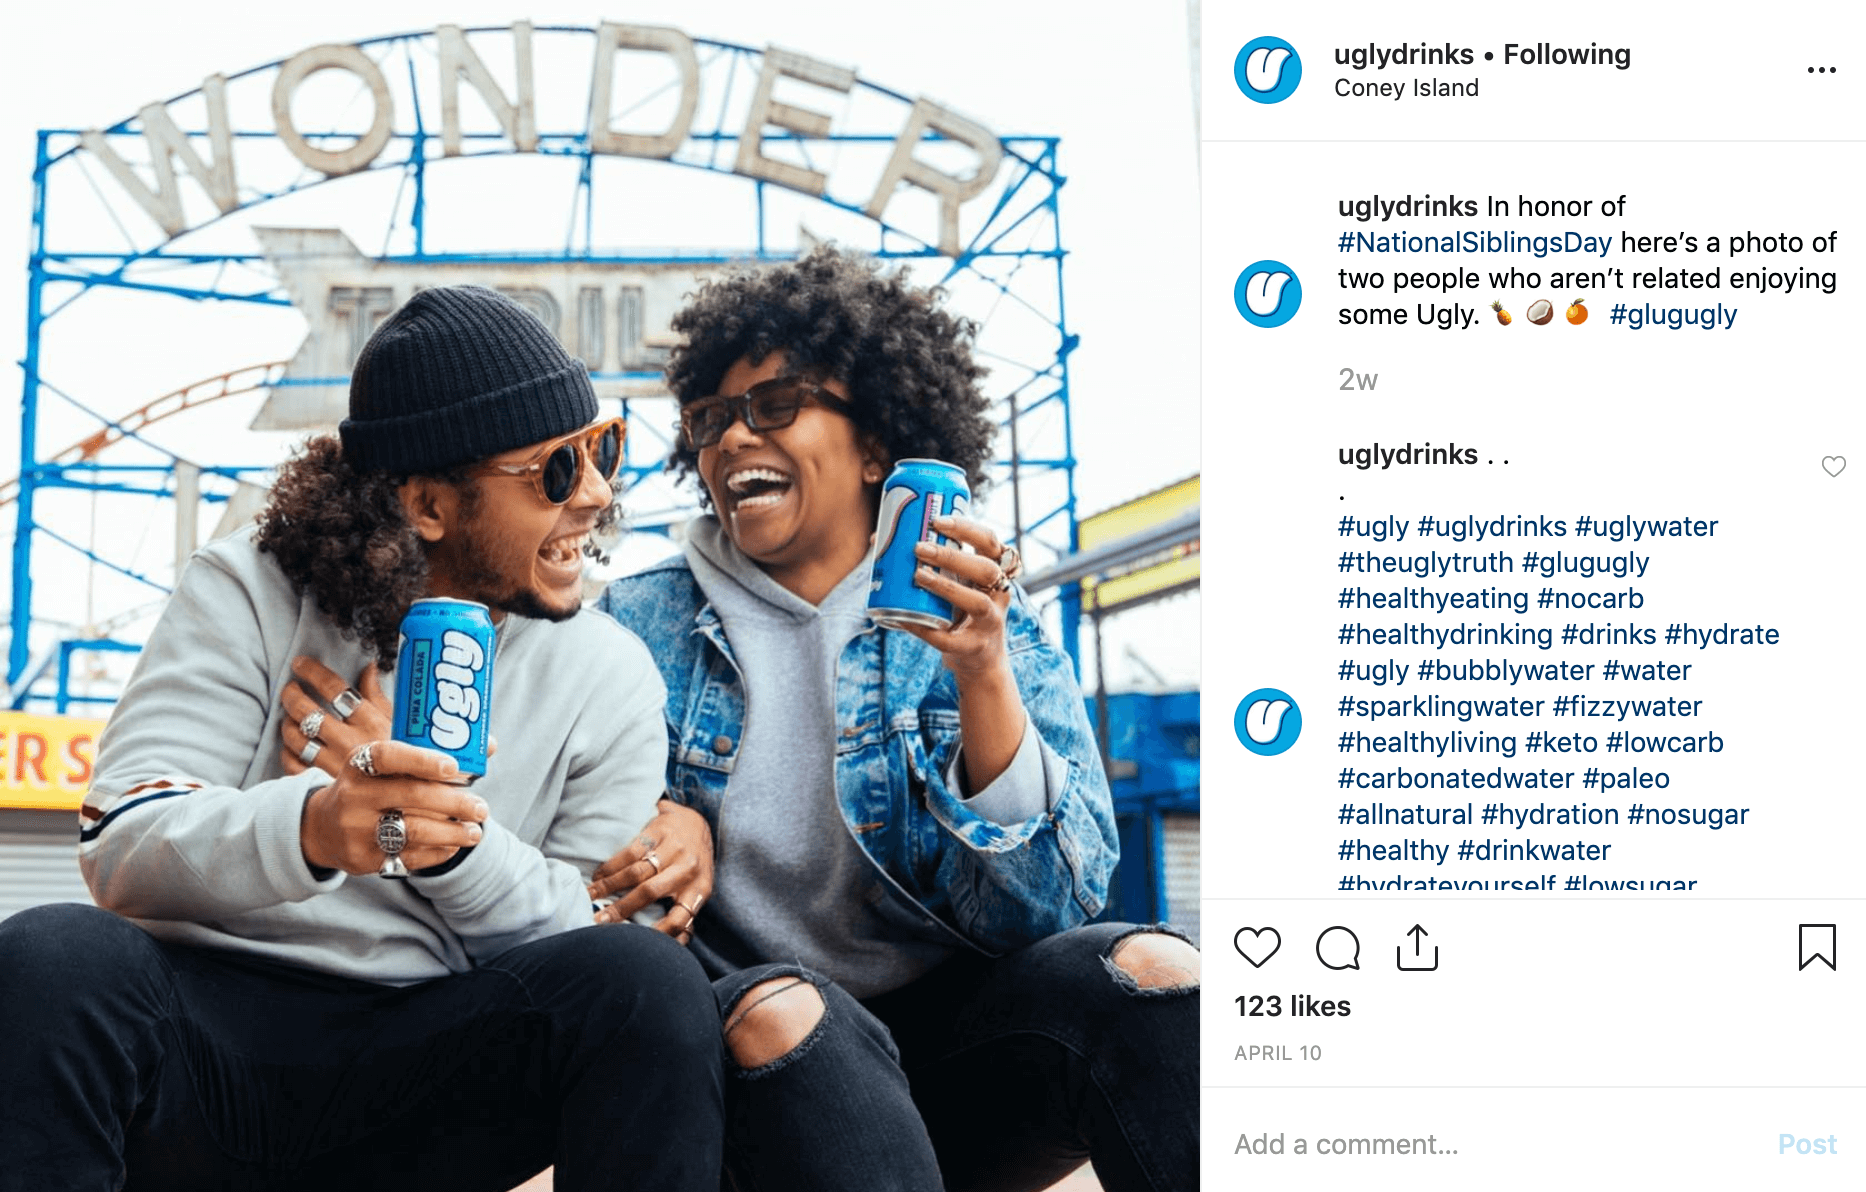Click the Add a comment field
1866x1192 pixels.
(x=1490, y=1144)
